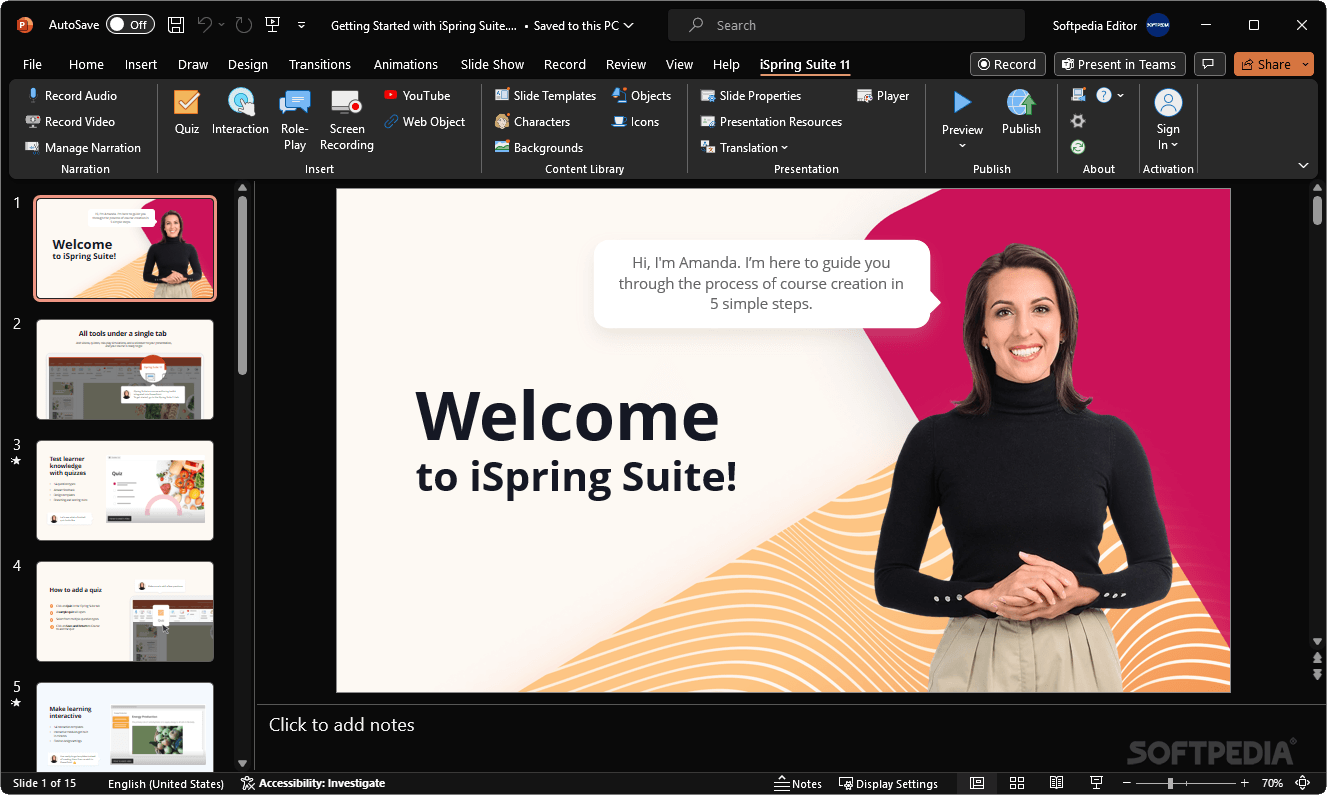Viewport: 1327px width, 795px height.
Task: Click the gear options icon in About group
Action: click(x=1078, y=120)
